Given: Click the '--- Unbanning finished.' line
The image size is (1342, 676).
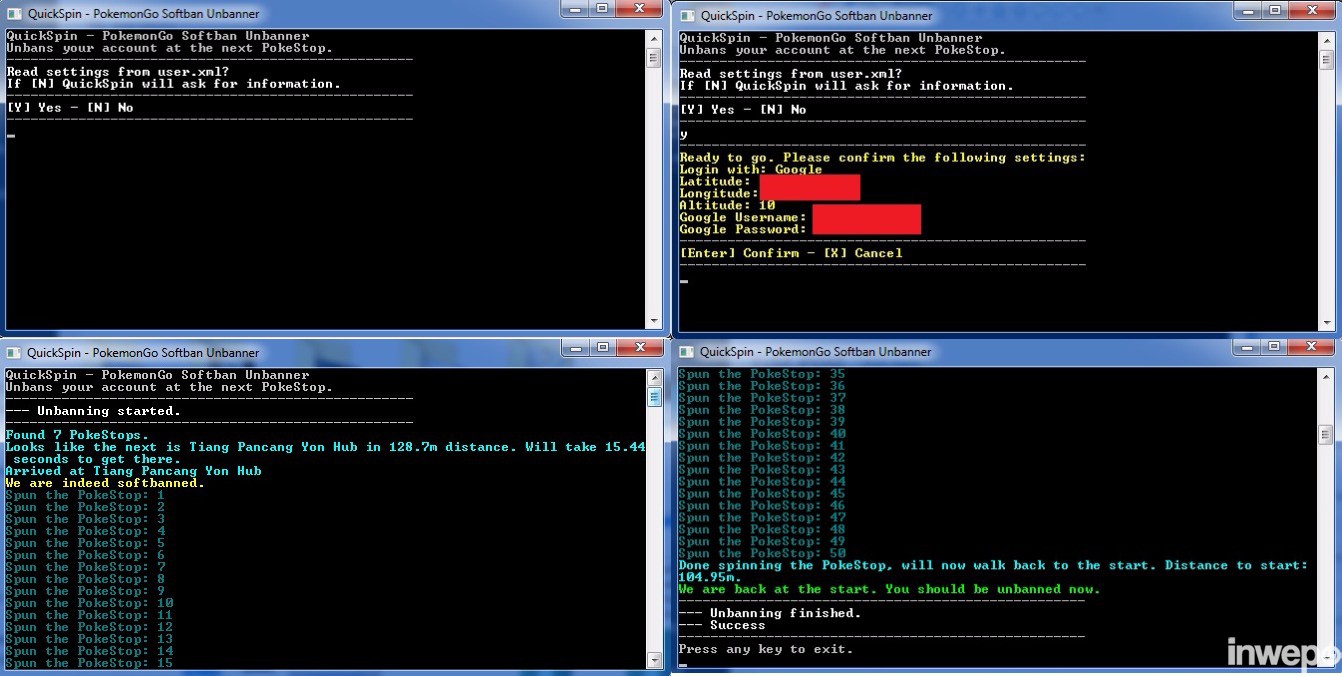Looking at the screenshot, I should pyautogui.click(x=770, y=614).
